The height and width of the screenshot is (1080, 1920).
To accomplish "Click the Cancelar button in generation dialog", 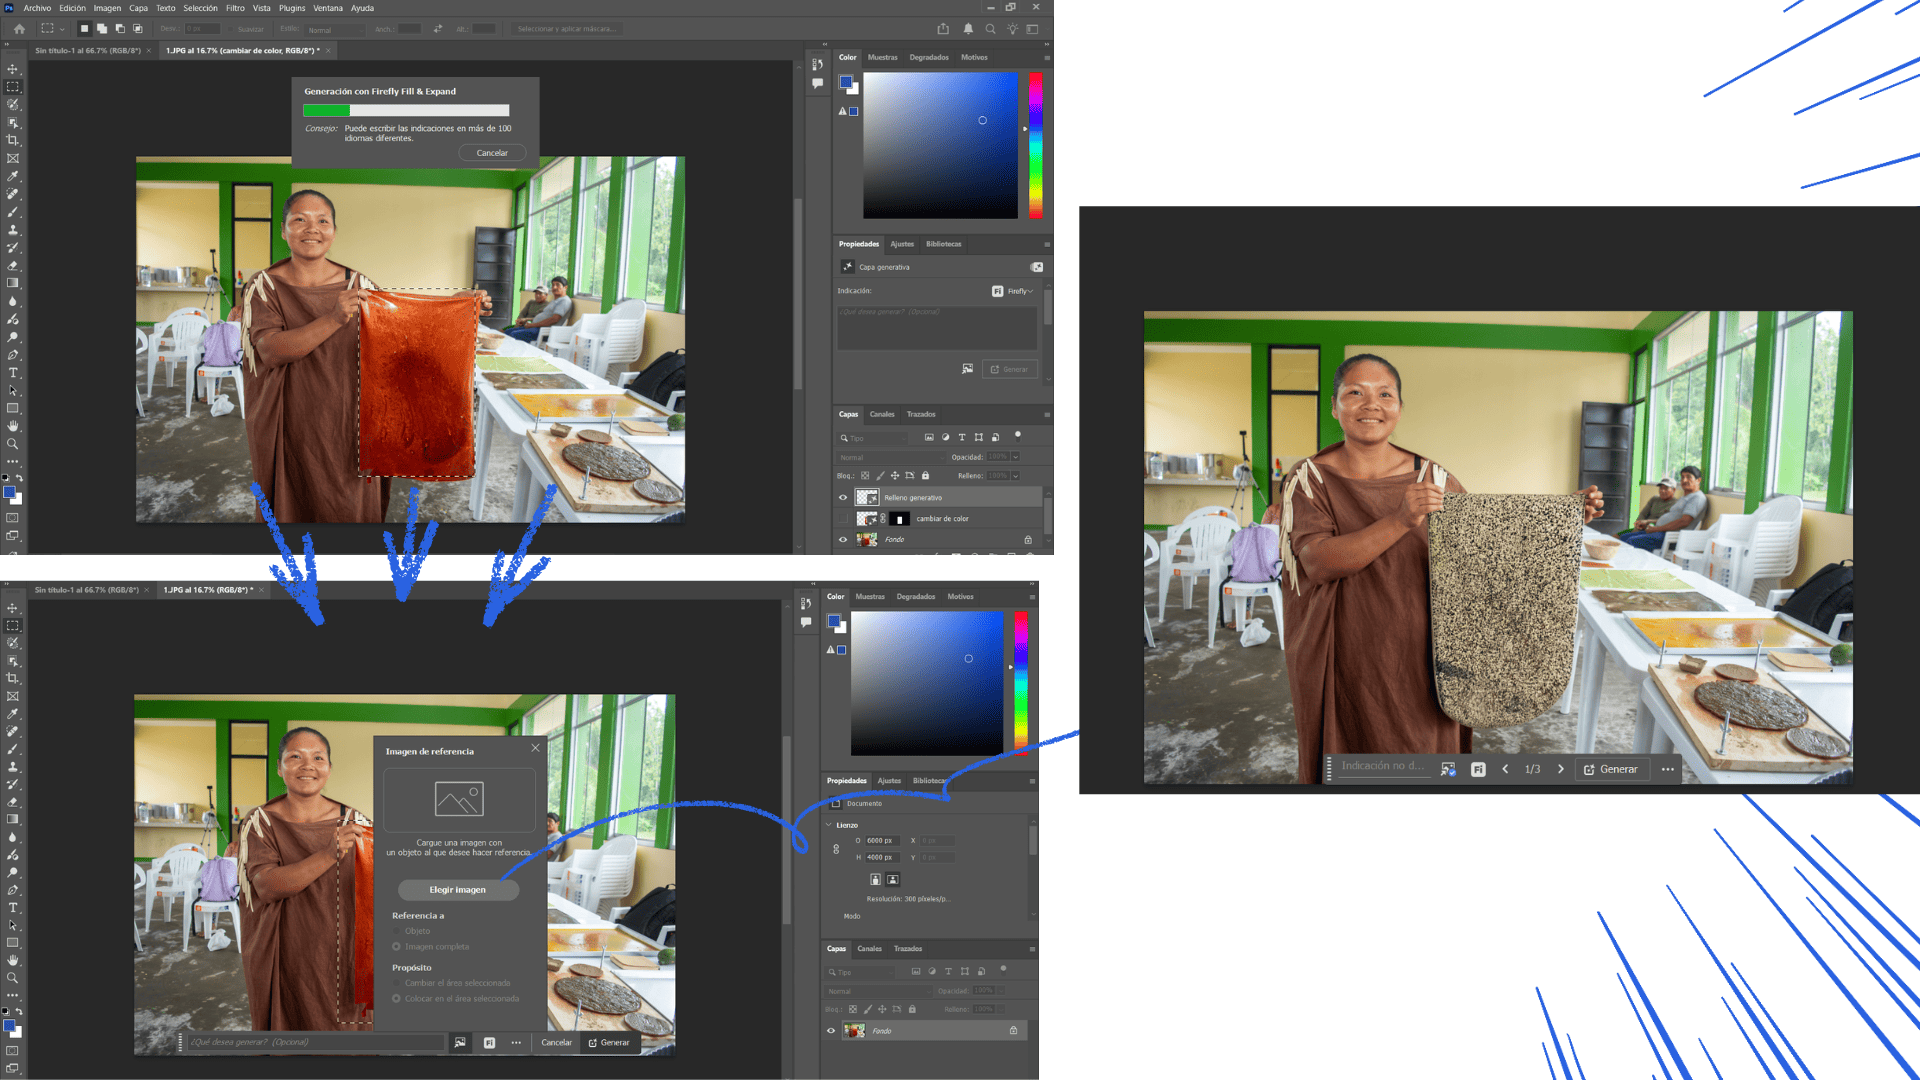I will pos(492,153).
